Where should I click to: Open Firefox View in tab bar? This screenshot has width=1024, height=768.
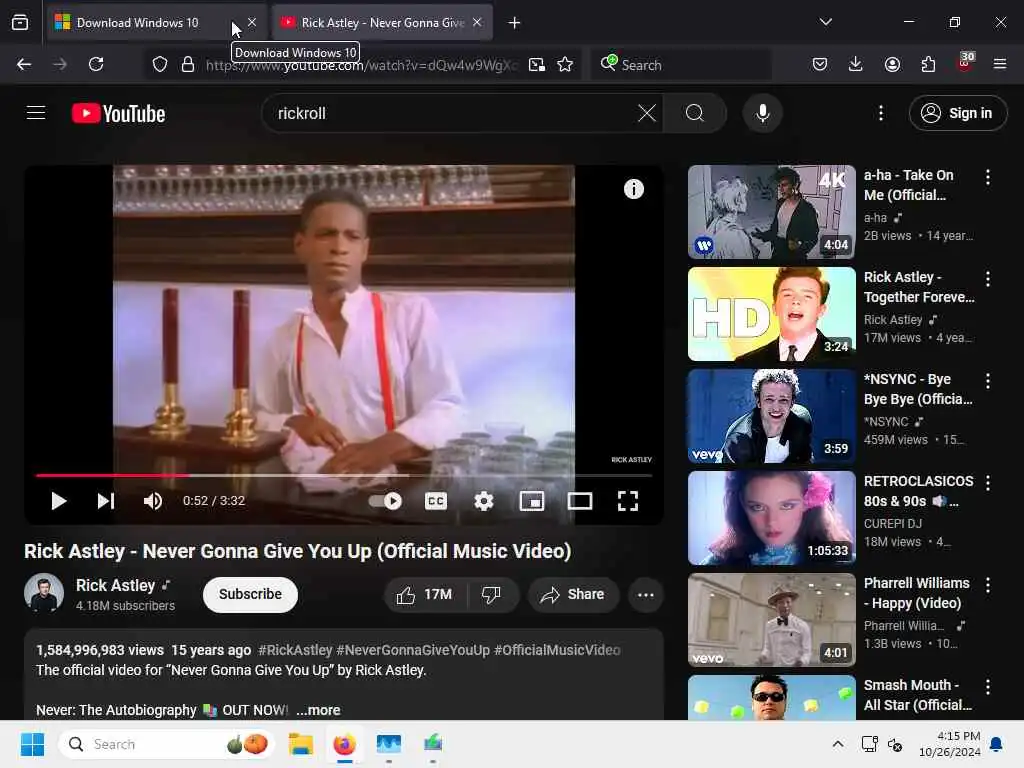[x=20, y=23]
